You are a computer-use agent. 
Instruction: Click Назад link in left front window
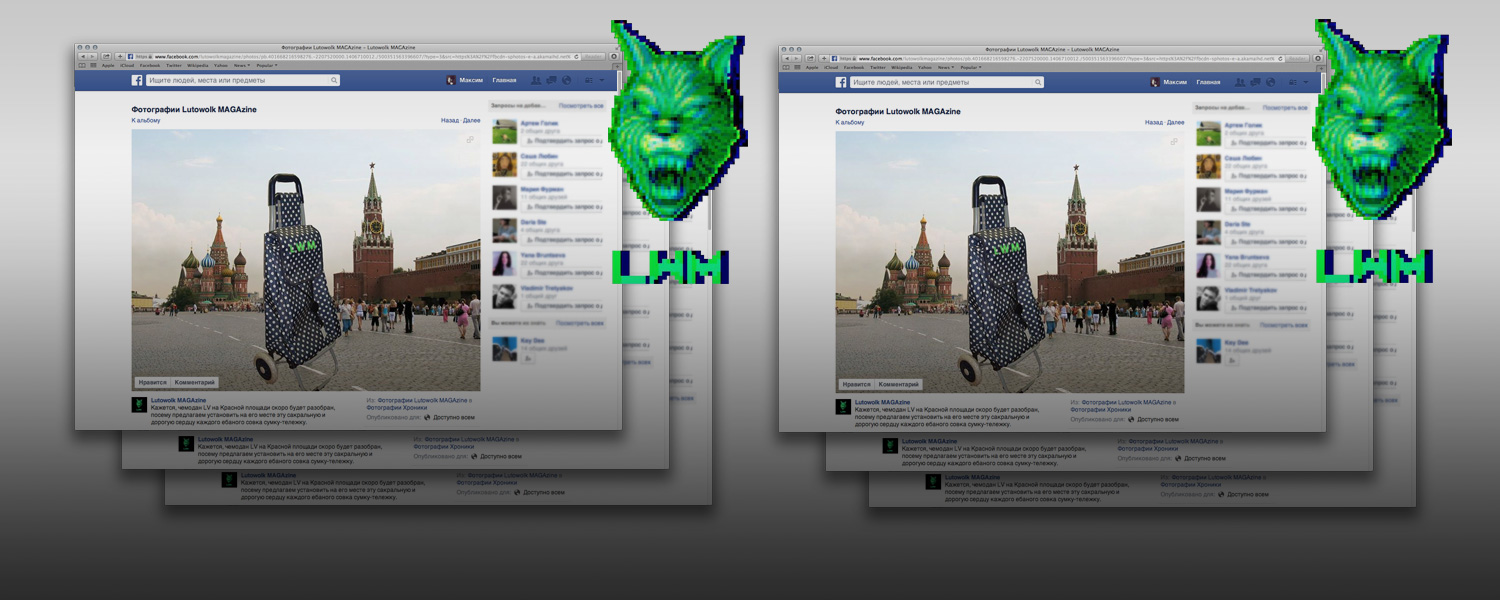pos(450,121)
